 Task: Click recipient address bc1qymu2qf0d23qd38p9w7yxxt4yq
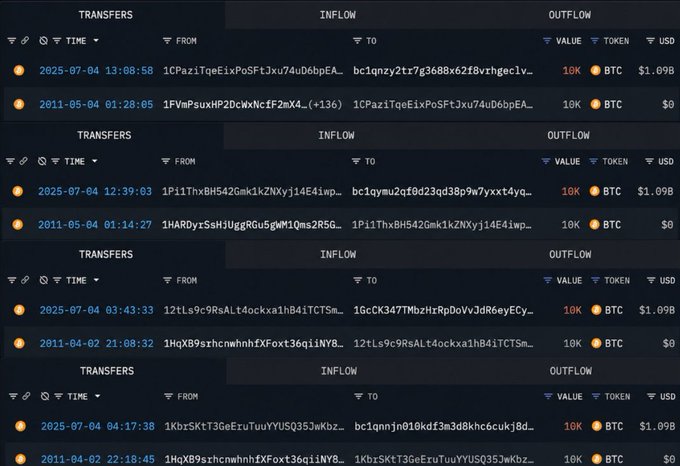coord(441,191)
